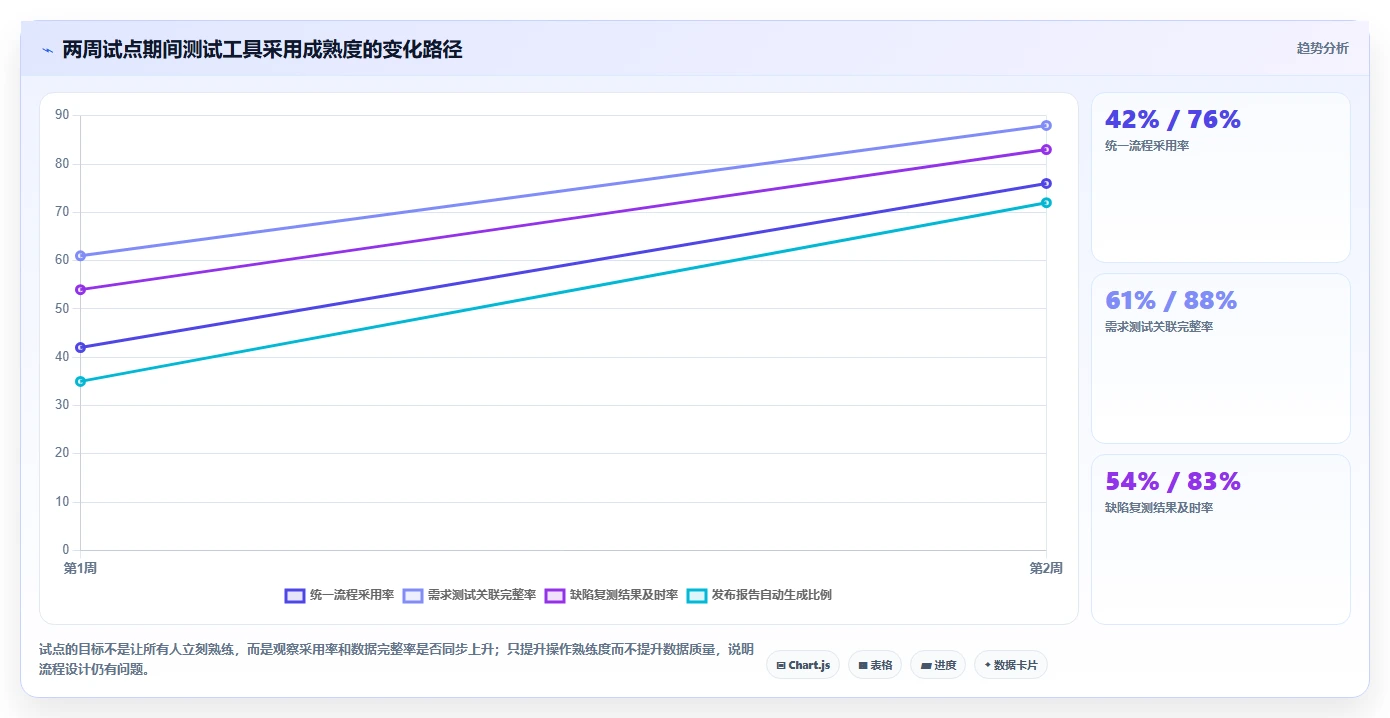
Task: Select the 统一流程采用率 week 1 point at 42
Action: (x=80, y=348)
